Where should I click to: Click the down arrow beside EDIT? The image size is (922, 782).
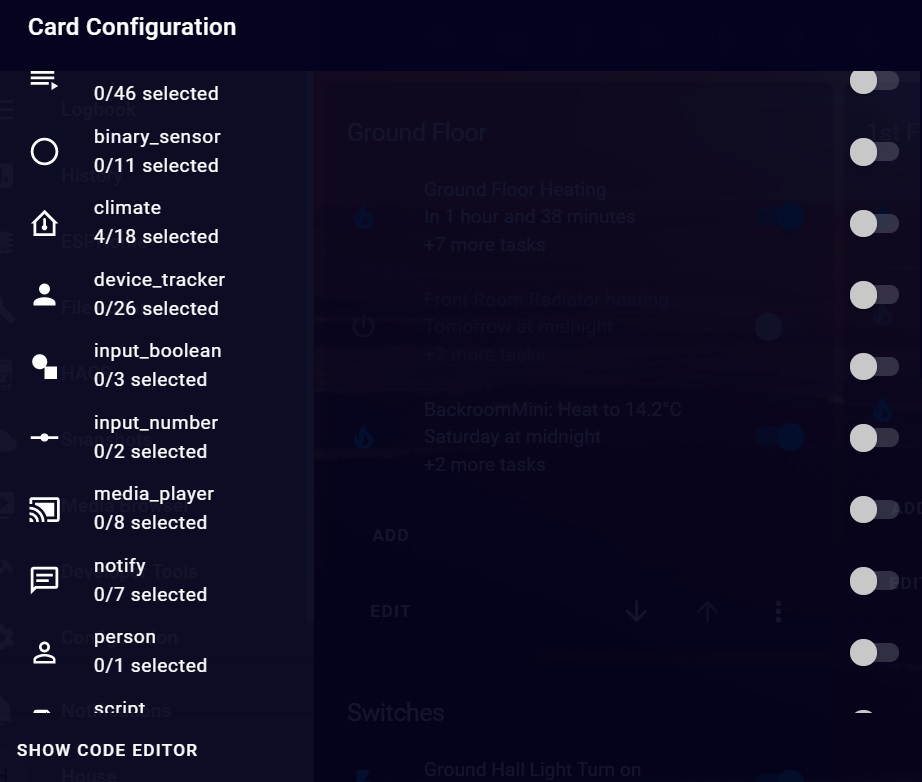pyautogui.click(x=637, y=611)
